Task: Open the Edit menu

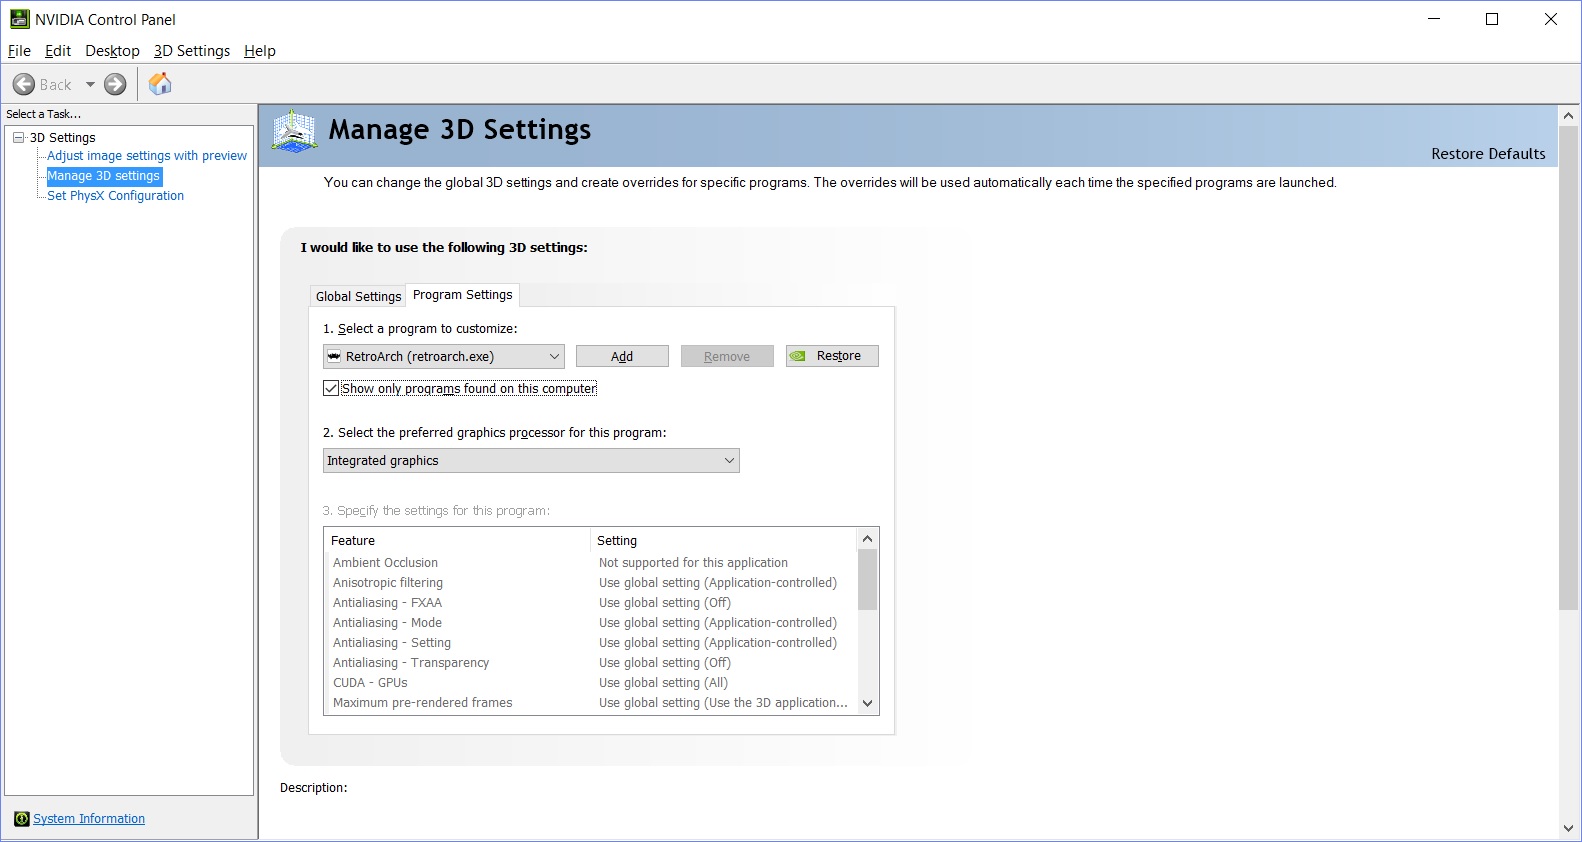Action: pyautogui.click(x=58, y=51)
